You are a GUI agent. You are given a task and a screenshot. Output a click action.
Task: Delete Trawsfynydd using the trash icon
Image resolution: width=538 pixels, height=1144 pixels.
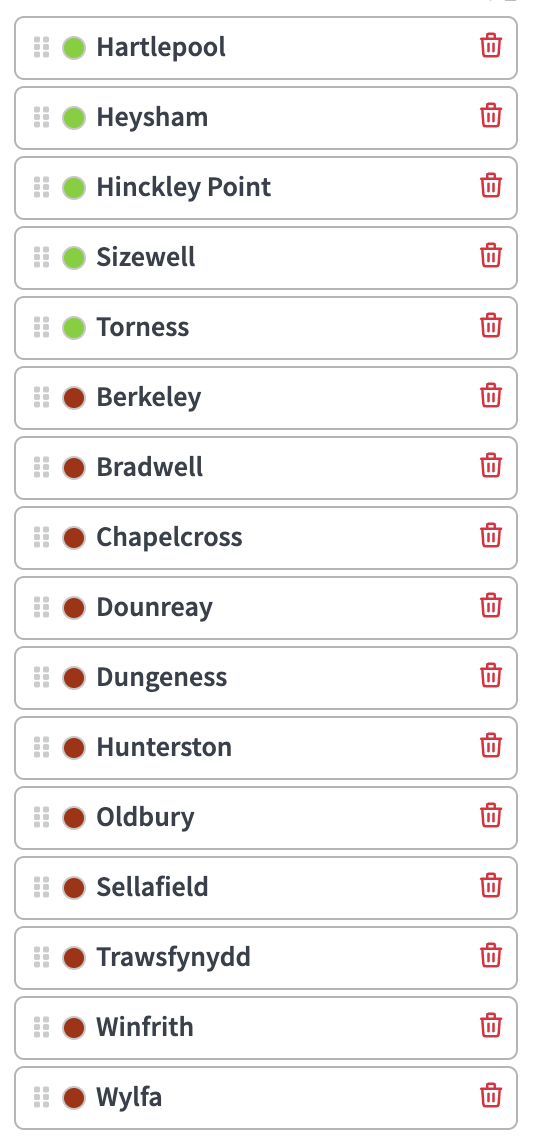click(491, 956)
